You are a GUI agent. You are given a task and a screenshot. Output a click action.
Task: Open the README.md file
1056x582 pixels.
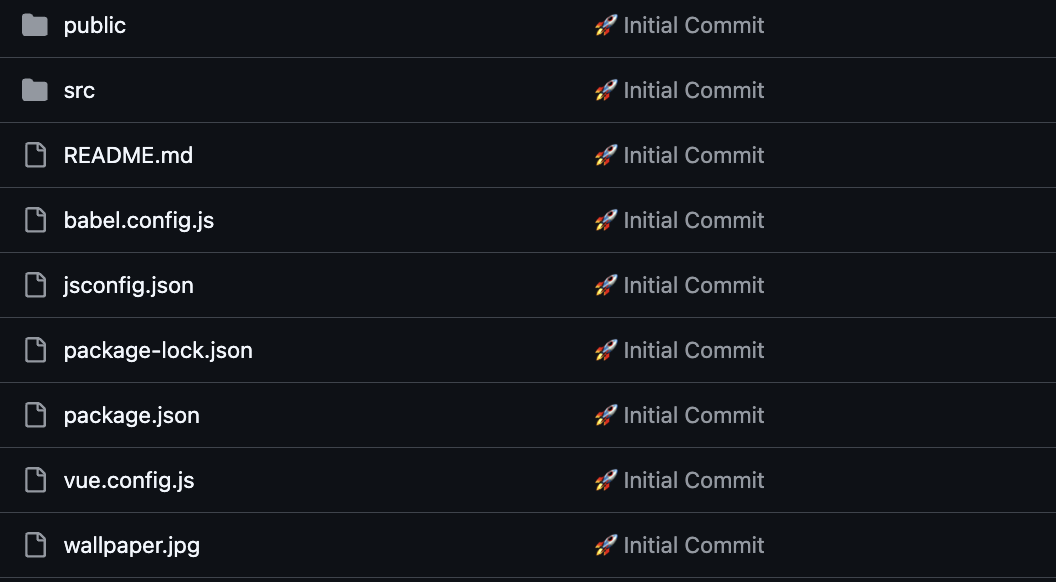coord(128,155)
